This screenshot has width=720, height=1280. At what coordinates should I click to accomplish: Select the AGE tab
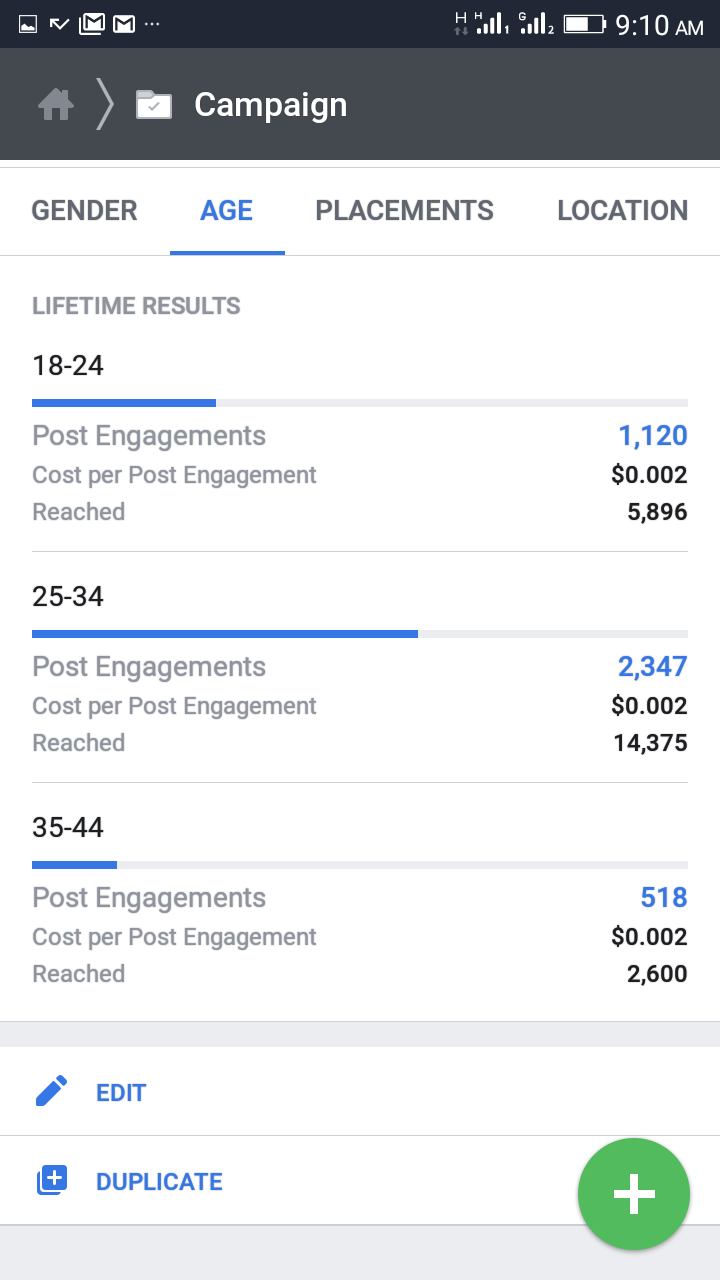227,211
